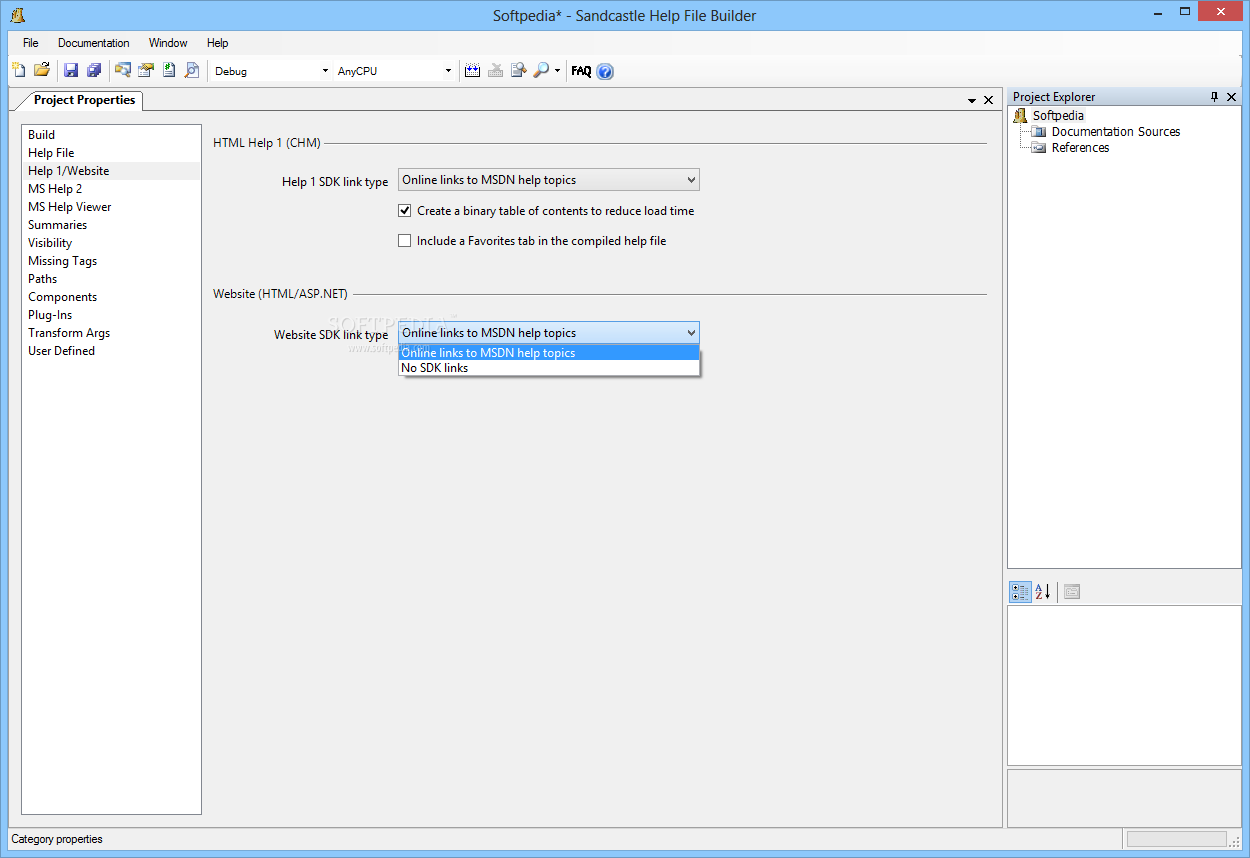Select References tree node

1080,148
